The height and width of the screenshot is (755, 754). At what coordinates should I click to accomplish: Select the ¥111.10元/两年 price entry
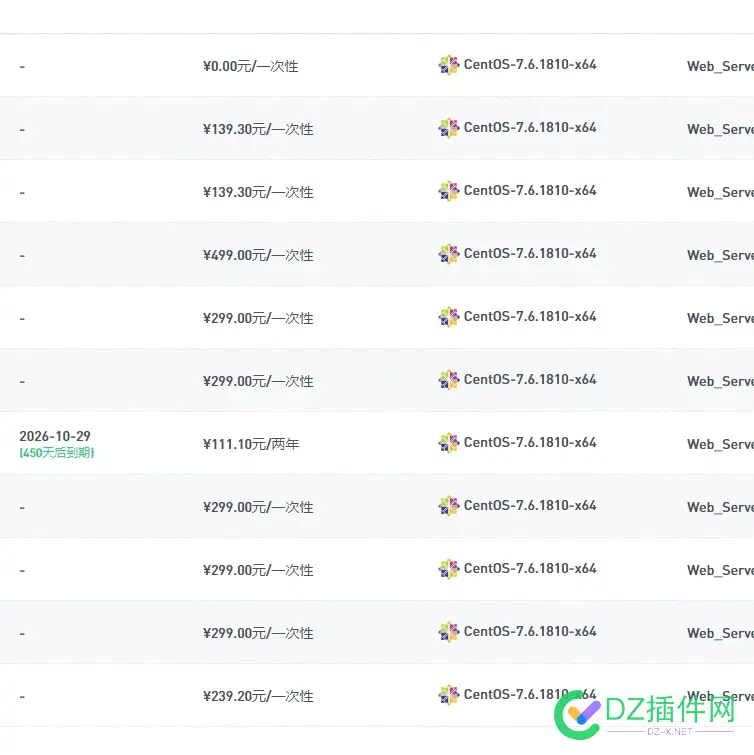point(250,445)
